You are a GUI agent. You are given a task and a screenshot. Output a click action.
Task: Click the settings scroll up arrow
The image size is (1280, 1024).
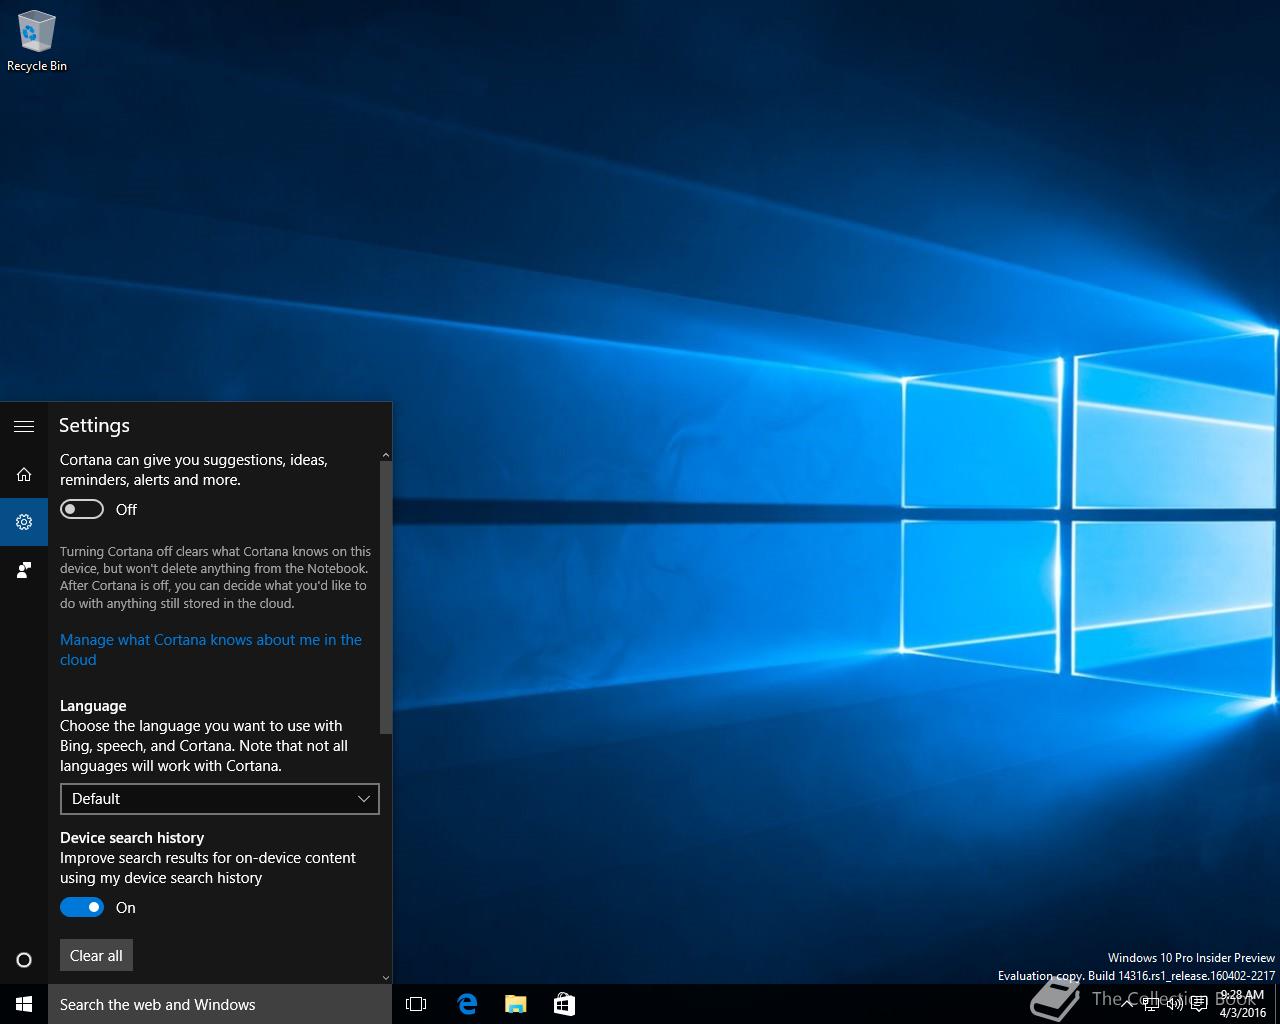(x=386, y=456)
